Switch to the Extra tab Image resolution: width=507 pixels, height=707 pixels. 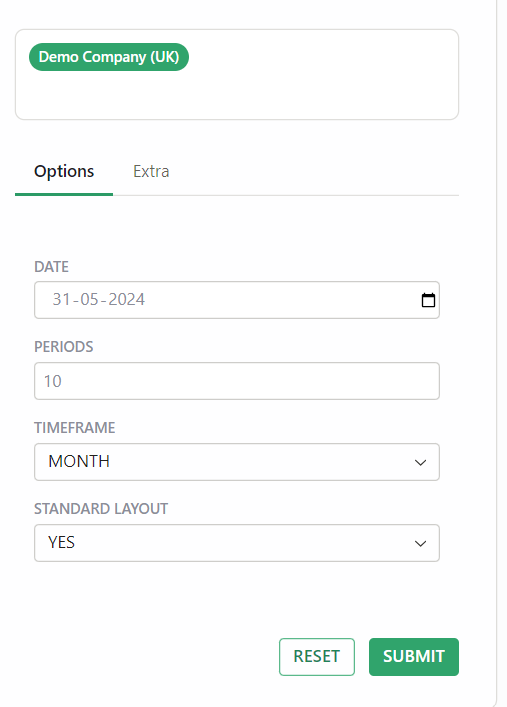coord(151,171)
